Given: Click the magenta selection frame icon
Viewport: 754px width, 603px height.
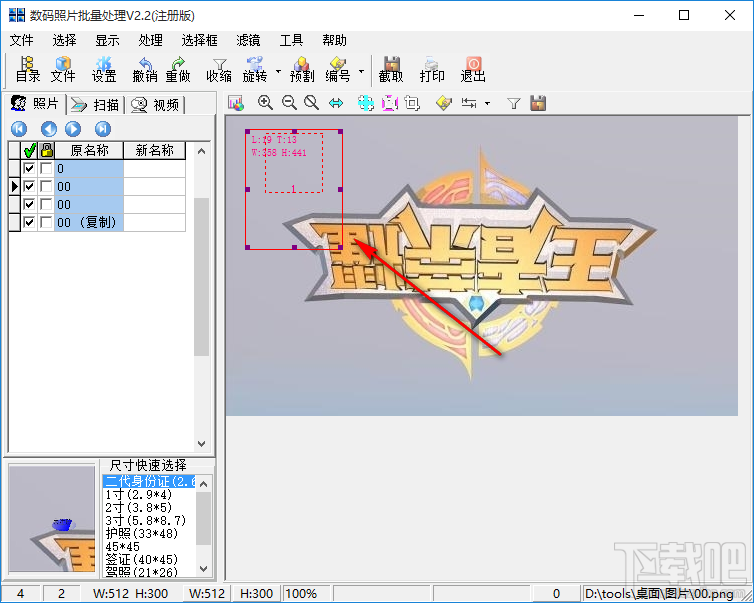Looking at the screenshot, I should pos(390,103).
